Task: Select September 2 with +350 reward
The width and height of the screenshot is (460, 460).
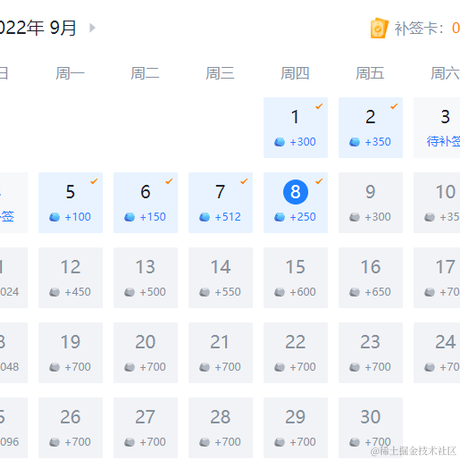Action: coord(371,128)
